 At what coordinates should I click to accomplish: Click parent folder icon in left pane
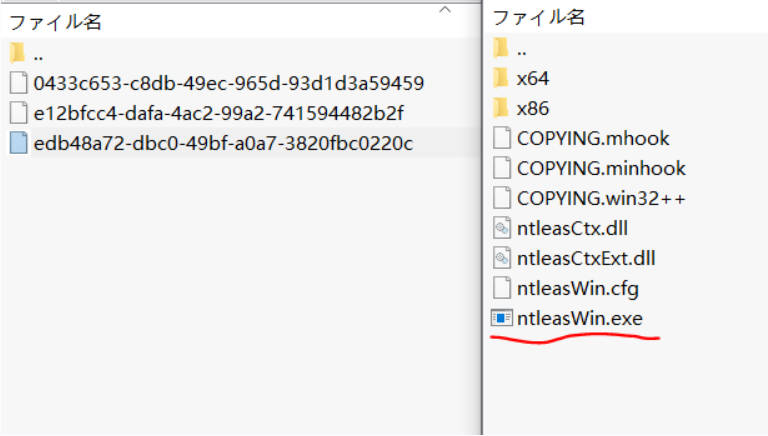point(18,53)
